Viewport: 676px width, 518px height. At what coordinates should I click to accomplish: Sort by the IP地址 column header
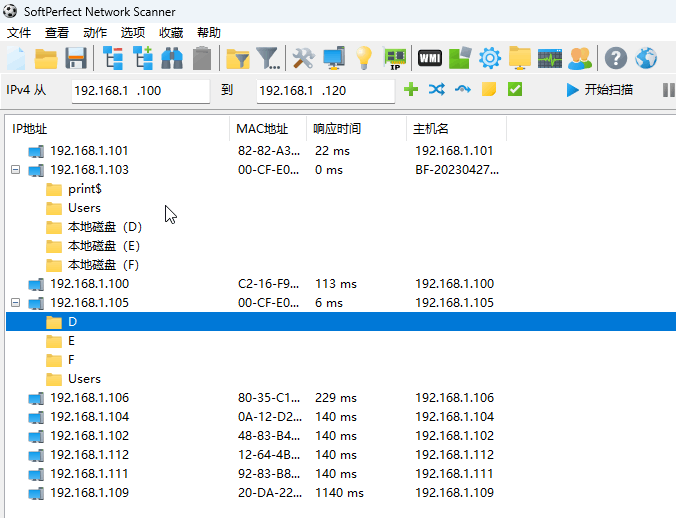click(x=118, y=128)
